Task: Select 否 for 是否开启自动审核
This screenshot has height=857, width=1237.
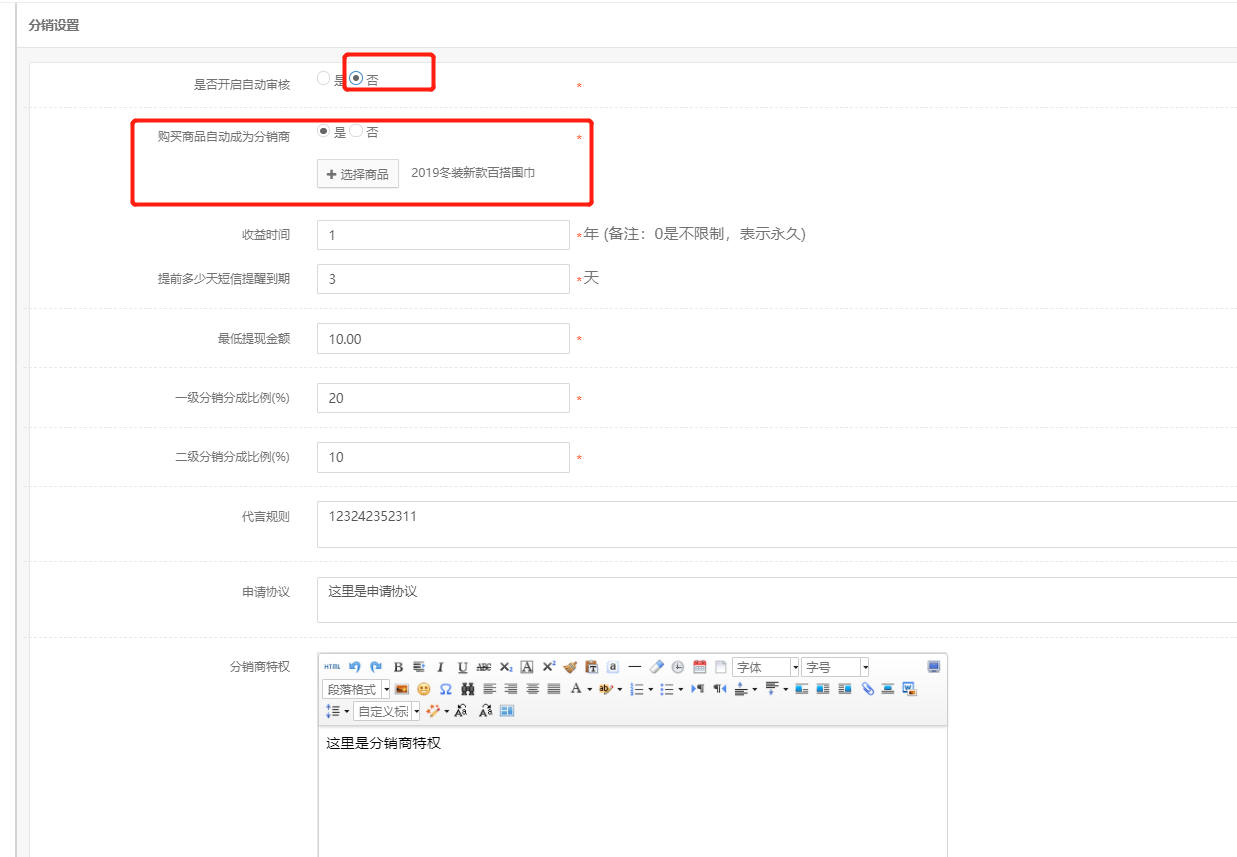Action: [x=356, y=78]
